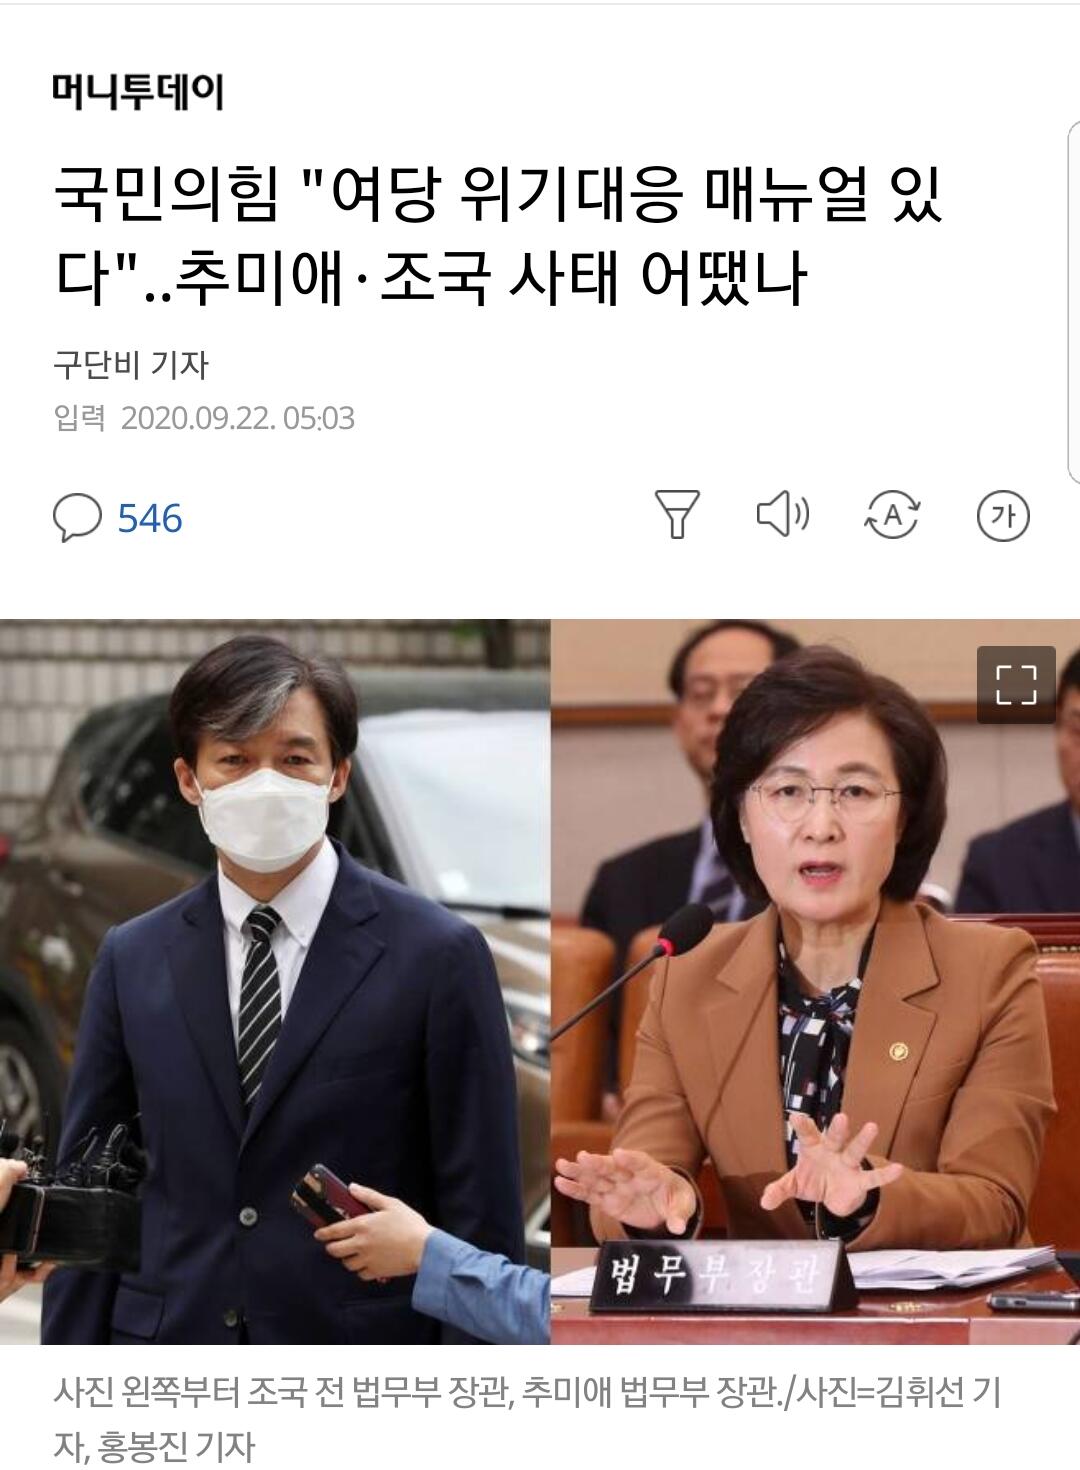Open the translate icon with letter A
The width and height of the screenshot is (1080, 1470).
click(892, 515)
